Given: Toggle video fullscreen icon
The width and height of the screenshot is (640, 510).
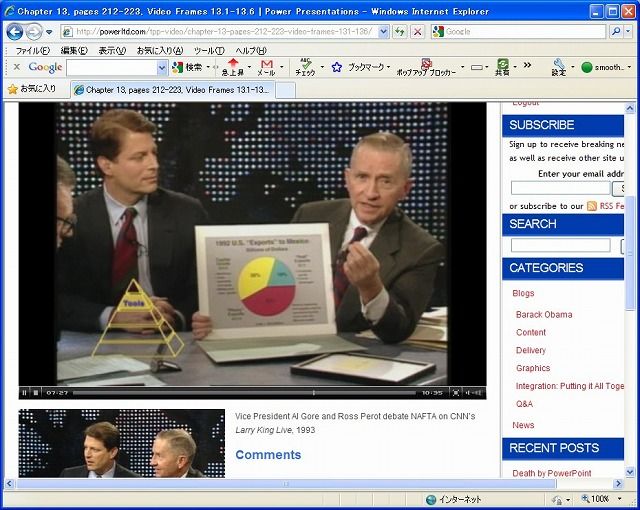Looking at the screenshot, I should coord(456,392).
